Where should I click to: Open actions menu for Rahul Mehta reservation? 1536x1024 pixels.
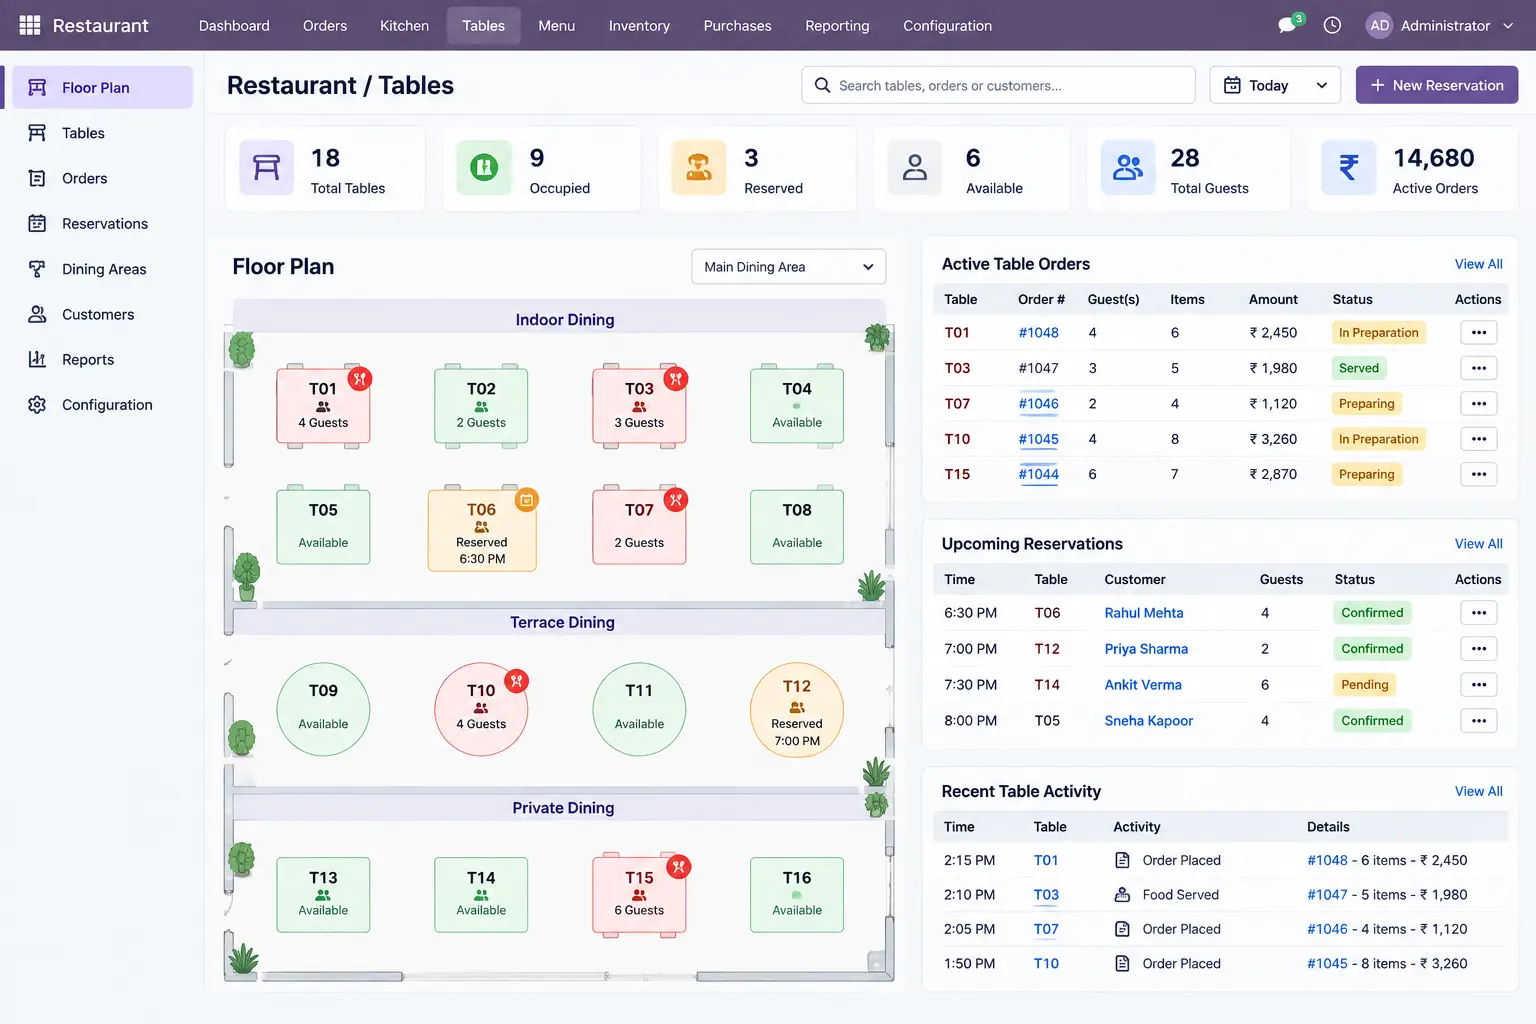(1479, 613)
